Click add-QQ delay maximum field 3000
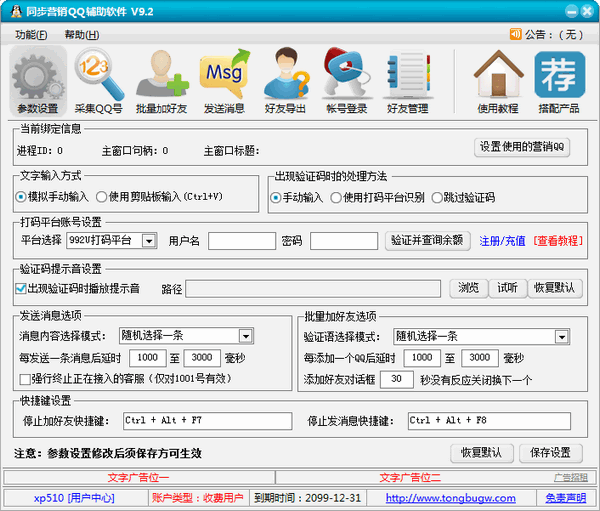 click(480, 358)
